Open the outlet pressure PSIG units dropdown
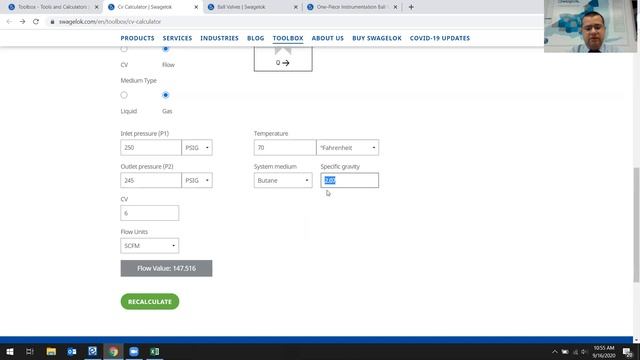This screenshot has height=360, width=640. coord(197,180)
